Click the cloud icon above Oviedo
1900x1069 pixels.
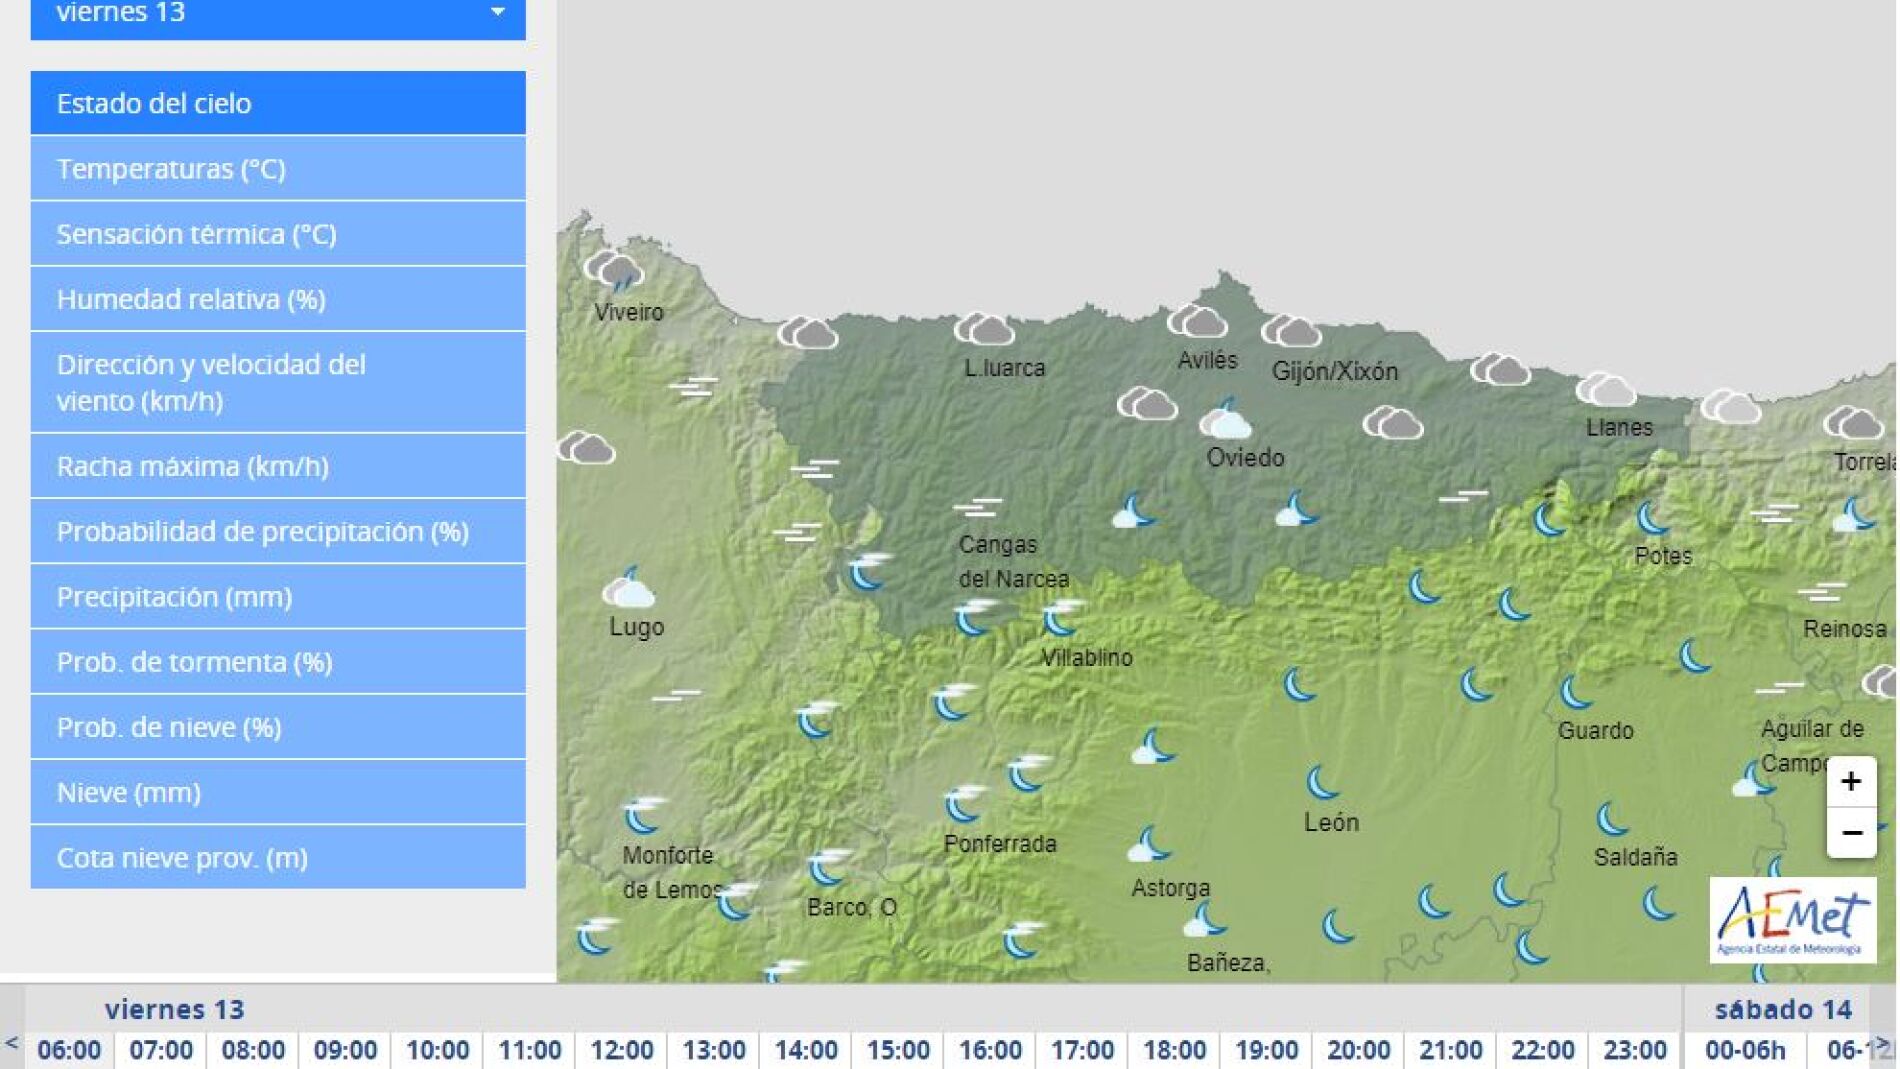point(1225,420)
